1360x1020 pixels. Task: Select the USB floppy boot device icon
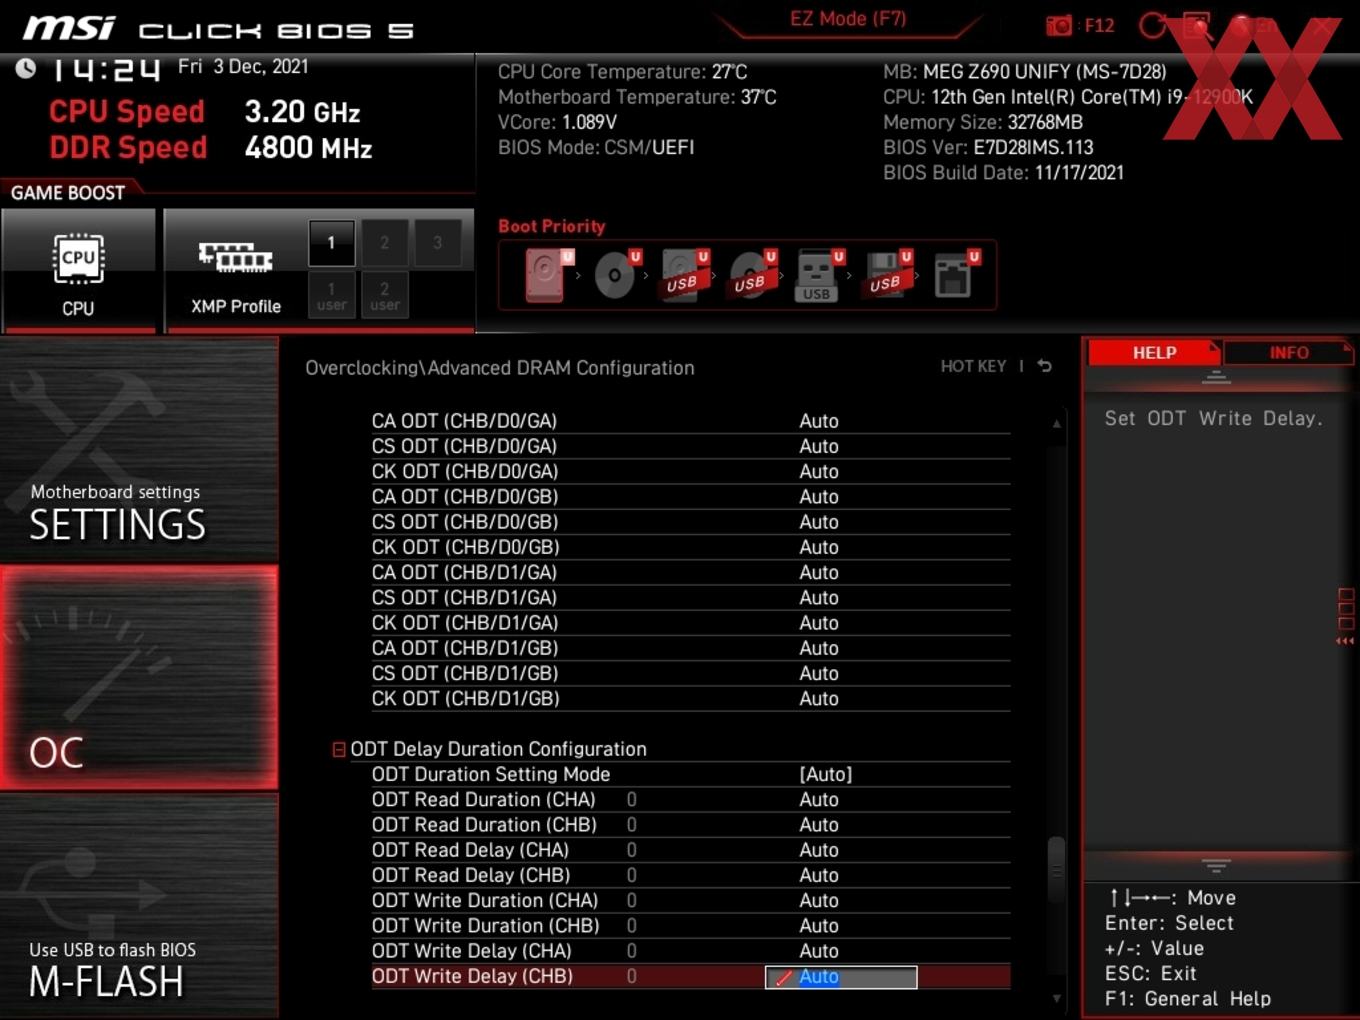(887, 275)
